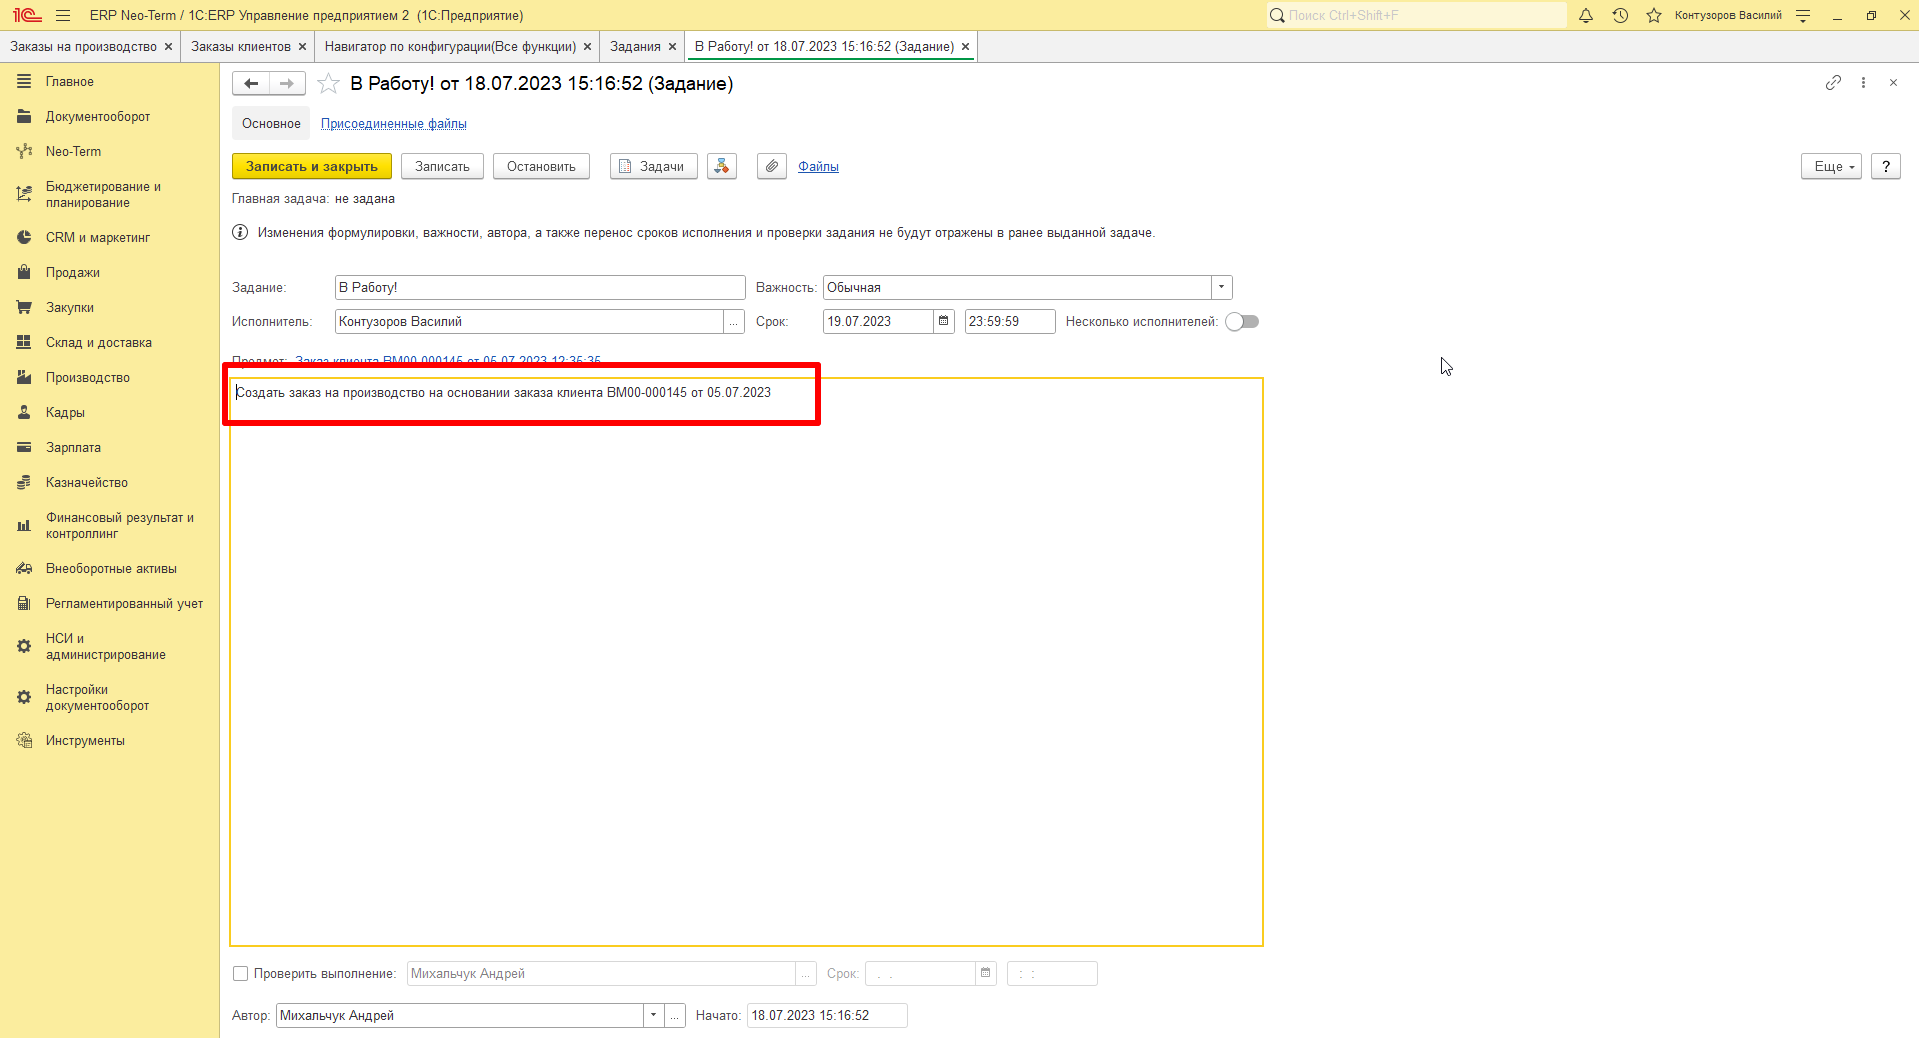This screenshot has height=1038, width=1919.
Task: Open Автор selection ellipsis button
Action: click(675, 1015)
